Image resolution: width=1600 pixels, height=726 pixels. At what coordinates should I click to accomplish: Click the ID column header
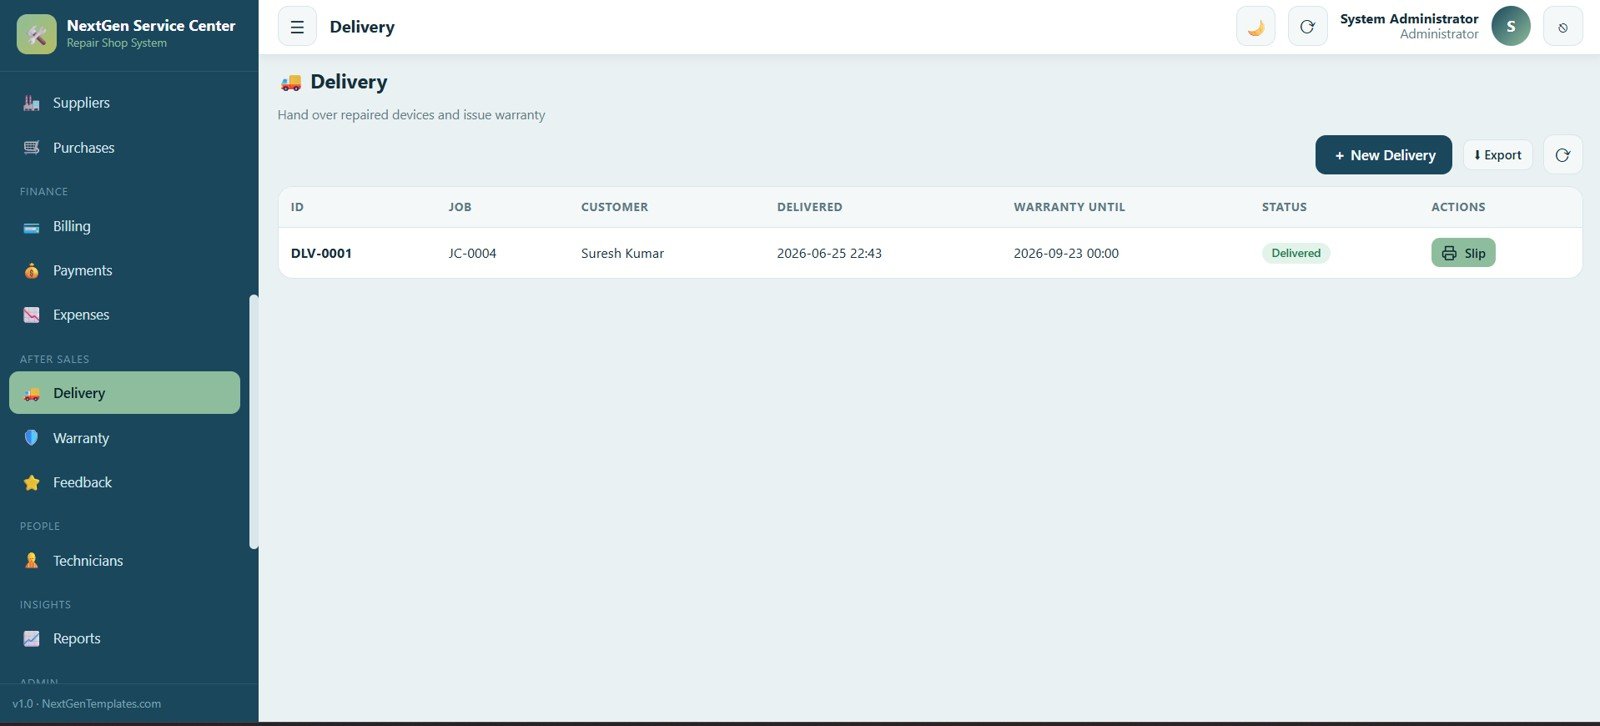[x=297, y=207]
